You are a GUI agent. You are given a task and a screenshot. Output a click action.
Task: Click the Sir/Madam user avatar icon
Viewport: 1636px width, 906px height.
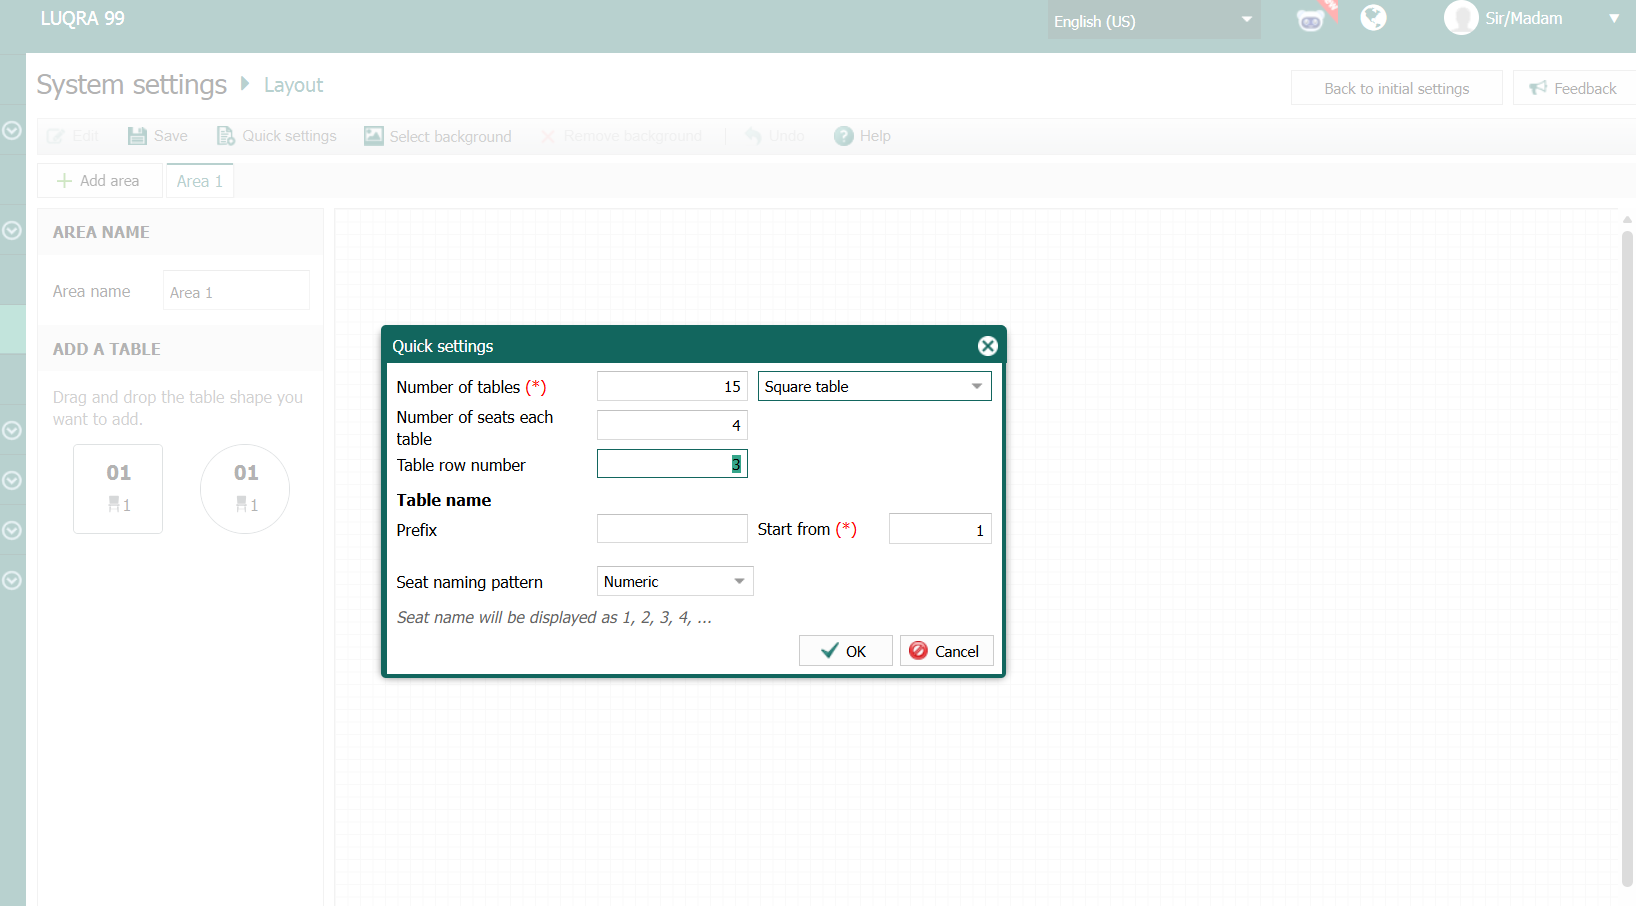1461,18
